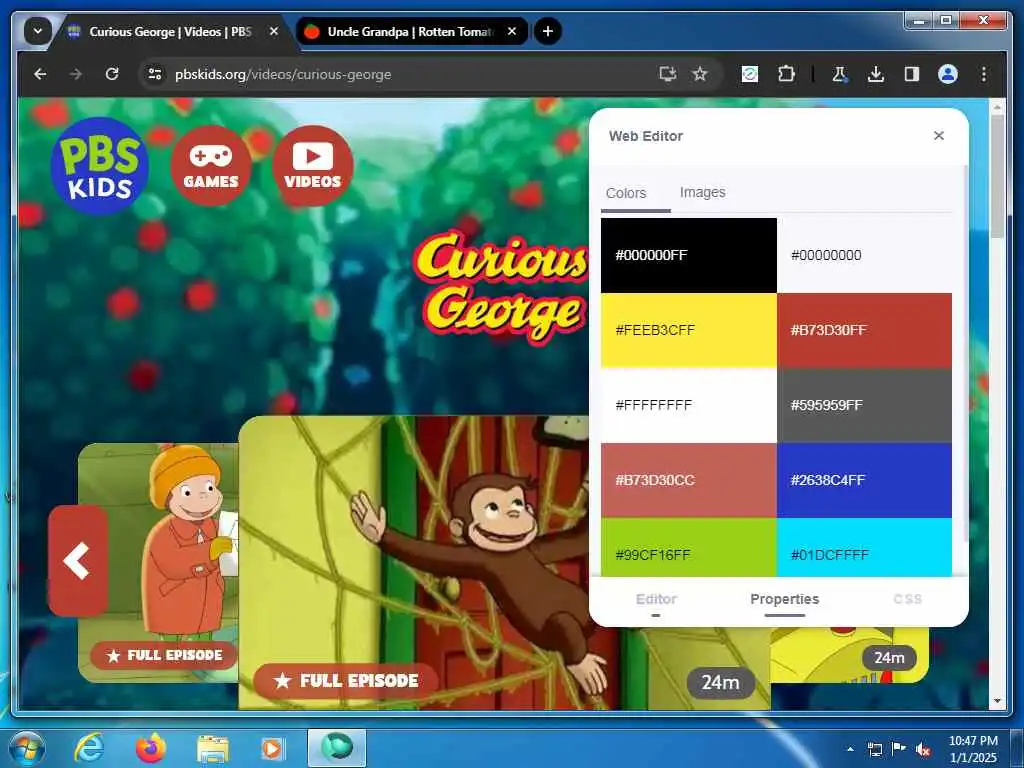Image resolution: width=1024 pixels, height=768 pixels.
Task: Click the PBS Kids logo
Action: point(99,166)
